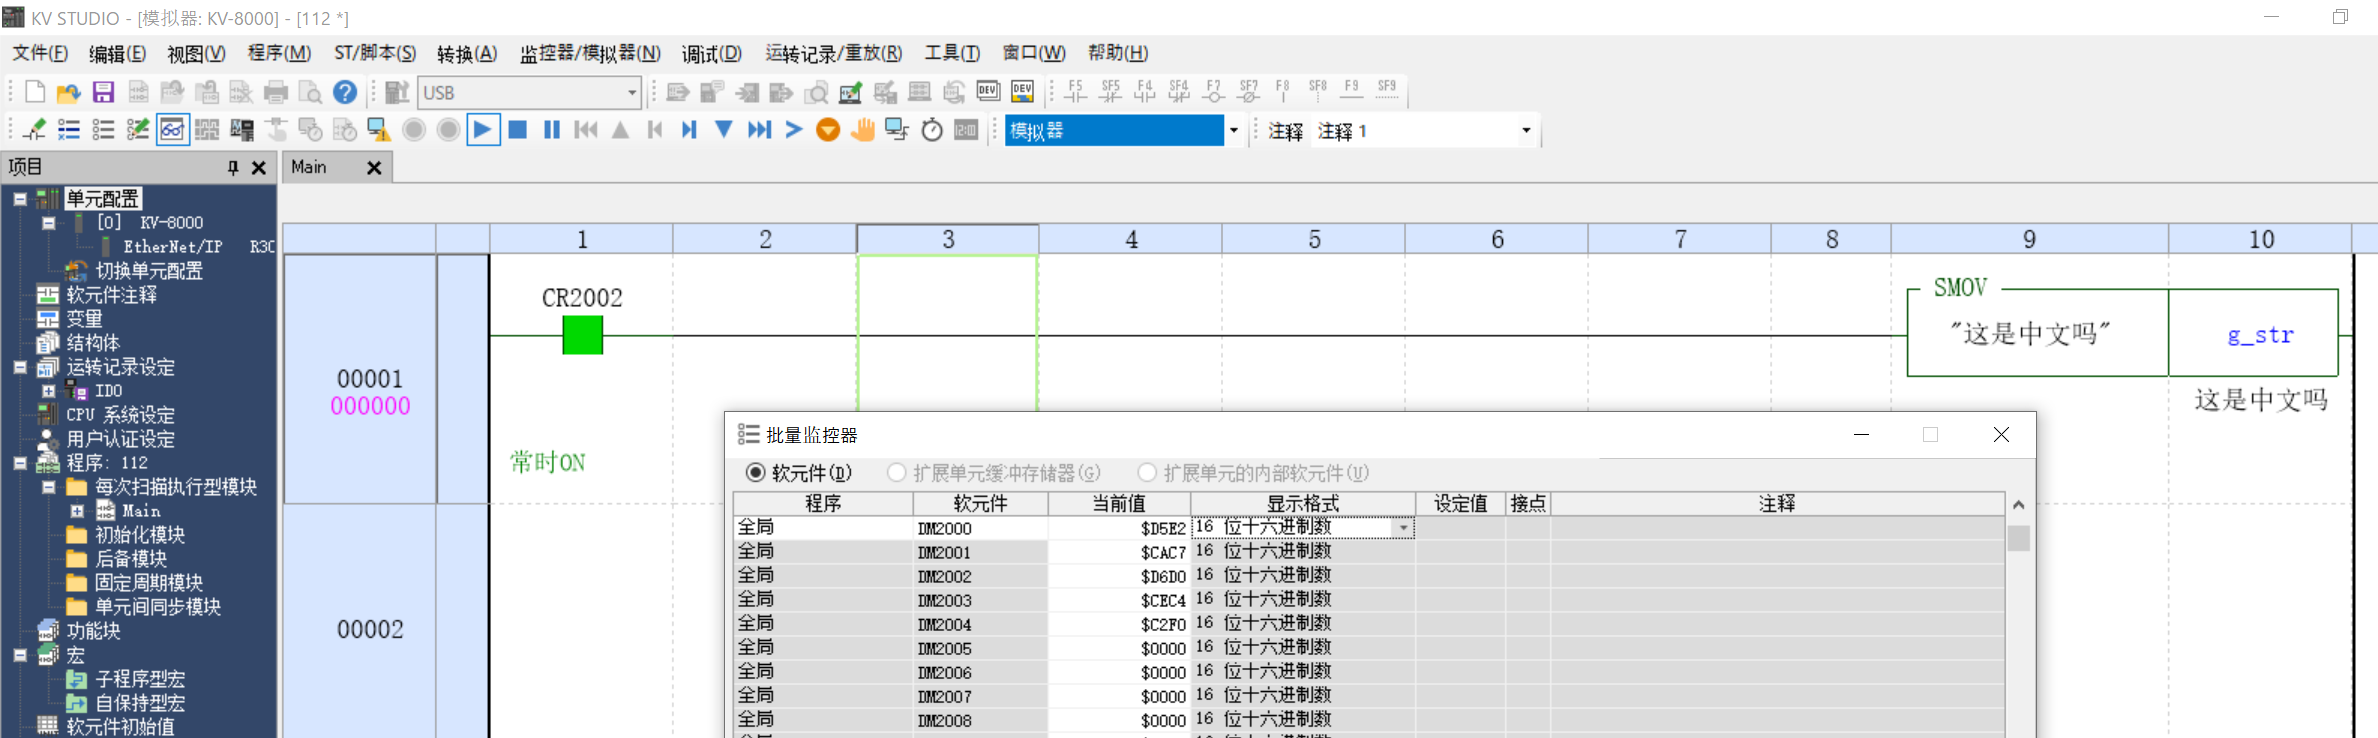
Task: Click the glasses monitor icon in toolbar
Action: [x=172, y=130]
